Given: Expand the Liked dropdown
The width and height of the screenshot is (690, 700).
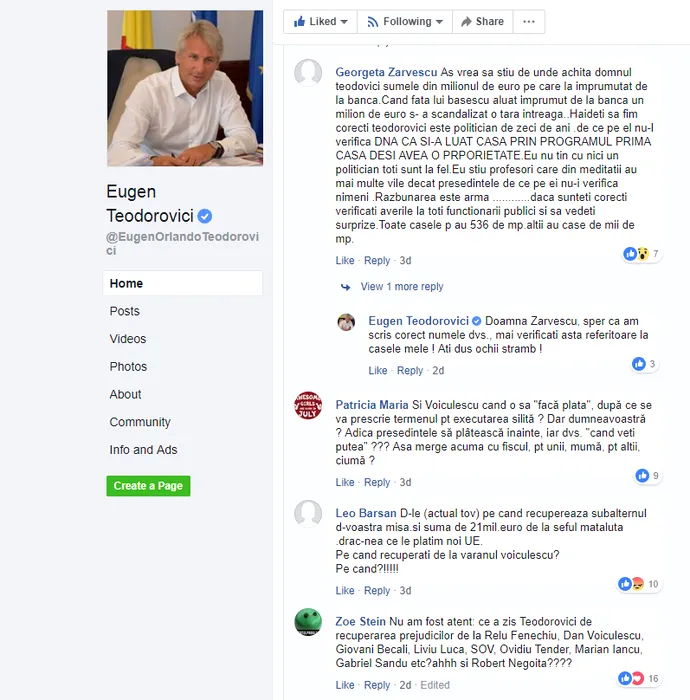Looking at the screenshot, I should click(320, 21).
